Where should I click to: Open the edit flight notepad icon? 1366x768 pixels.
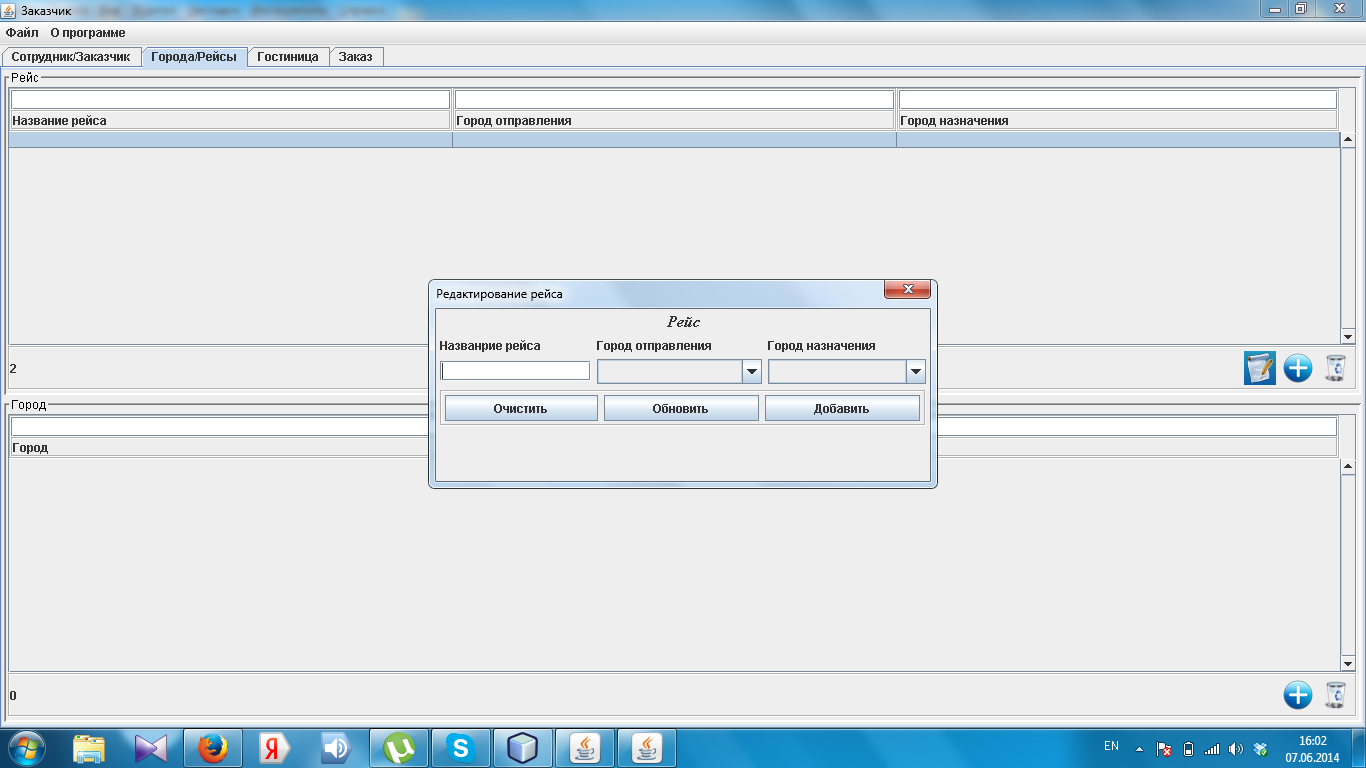(1260, 368)
